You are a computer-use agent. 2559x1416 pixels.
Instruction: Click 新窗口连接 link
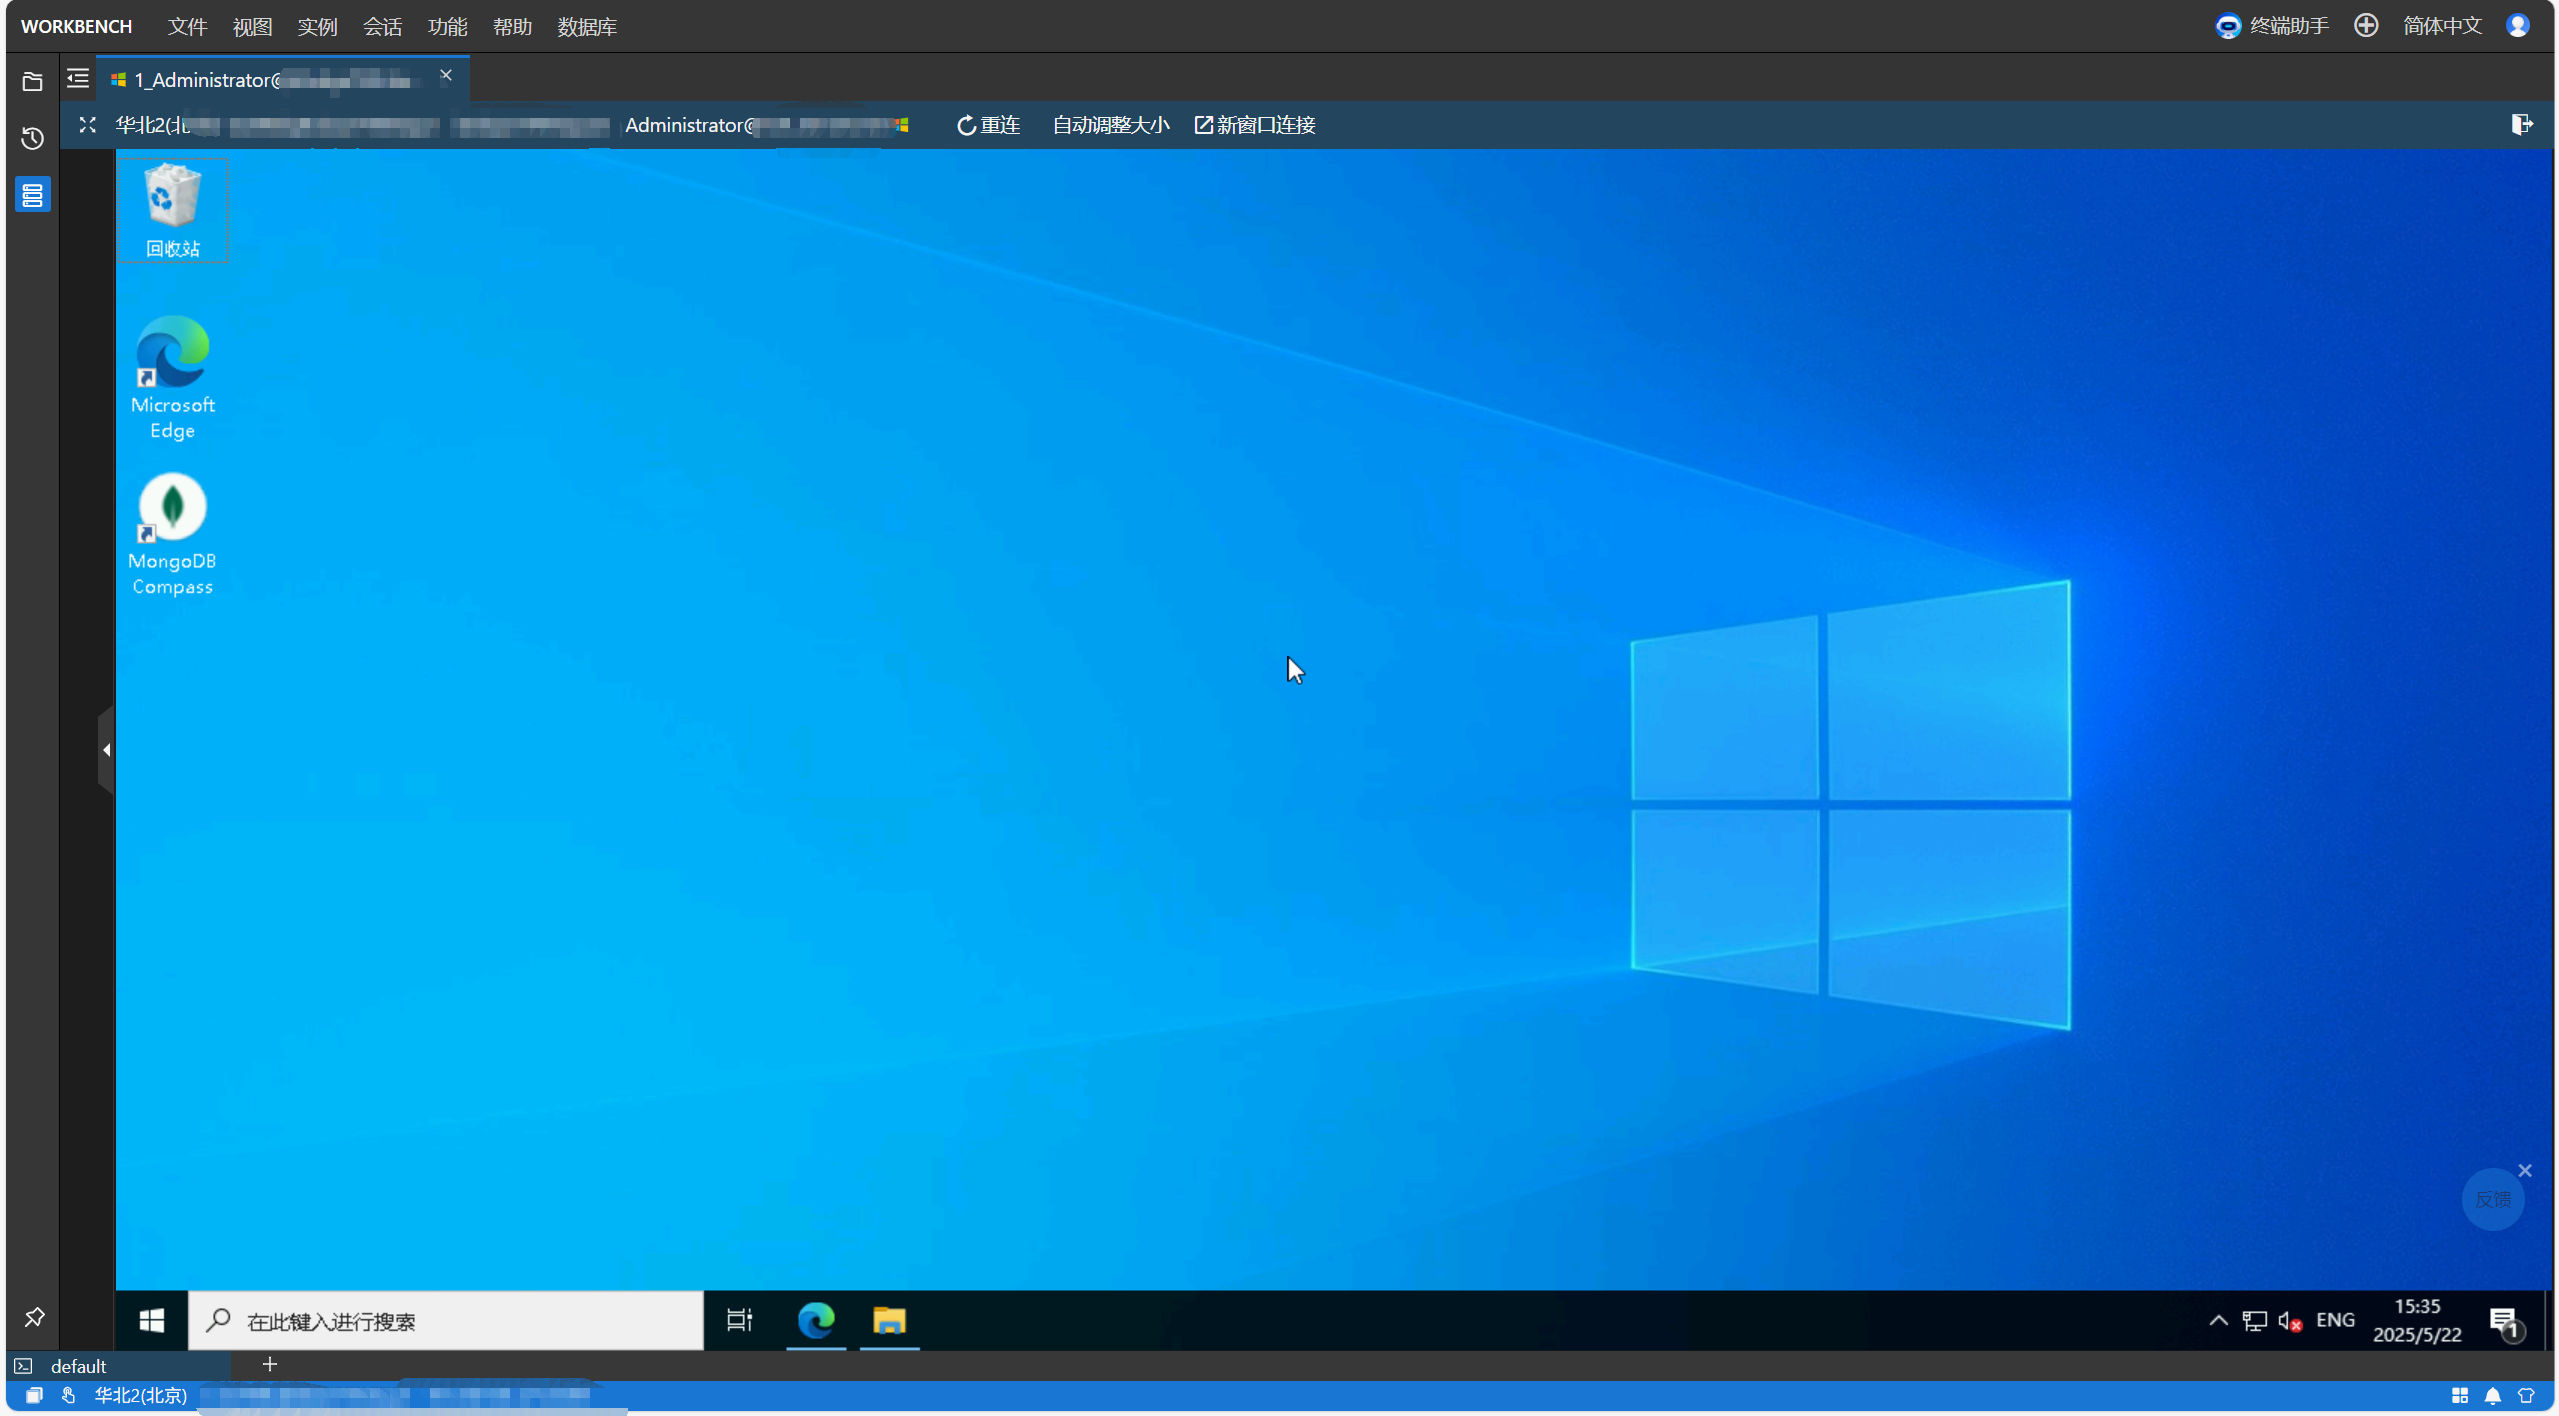coord(1255,125)
